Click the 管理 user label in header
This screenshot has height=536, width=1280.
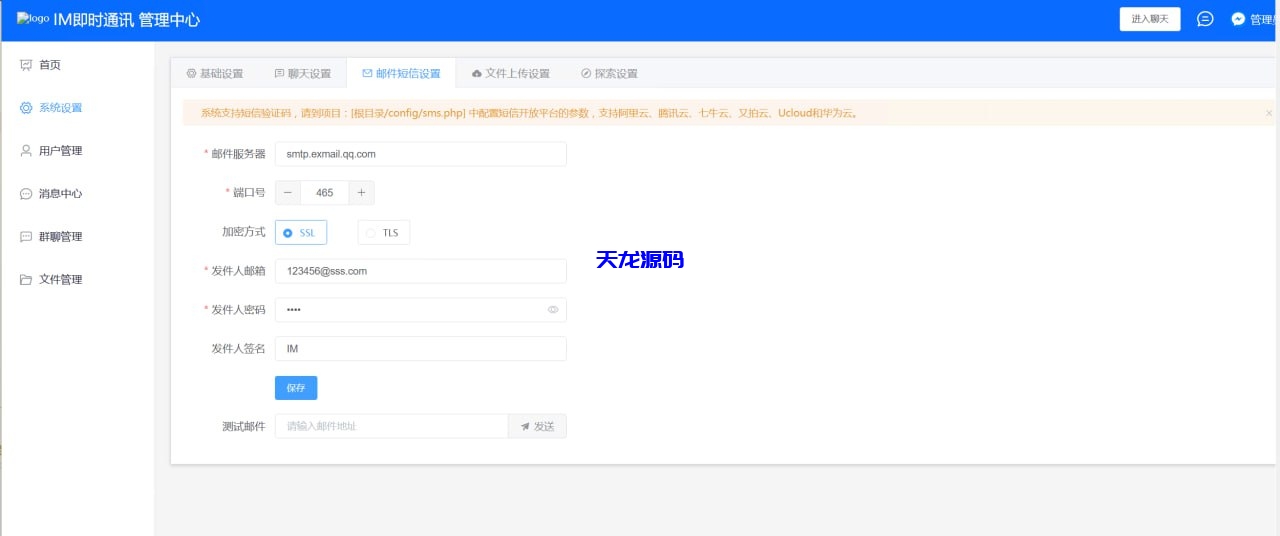(x=1262, y=19)
